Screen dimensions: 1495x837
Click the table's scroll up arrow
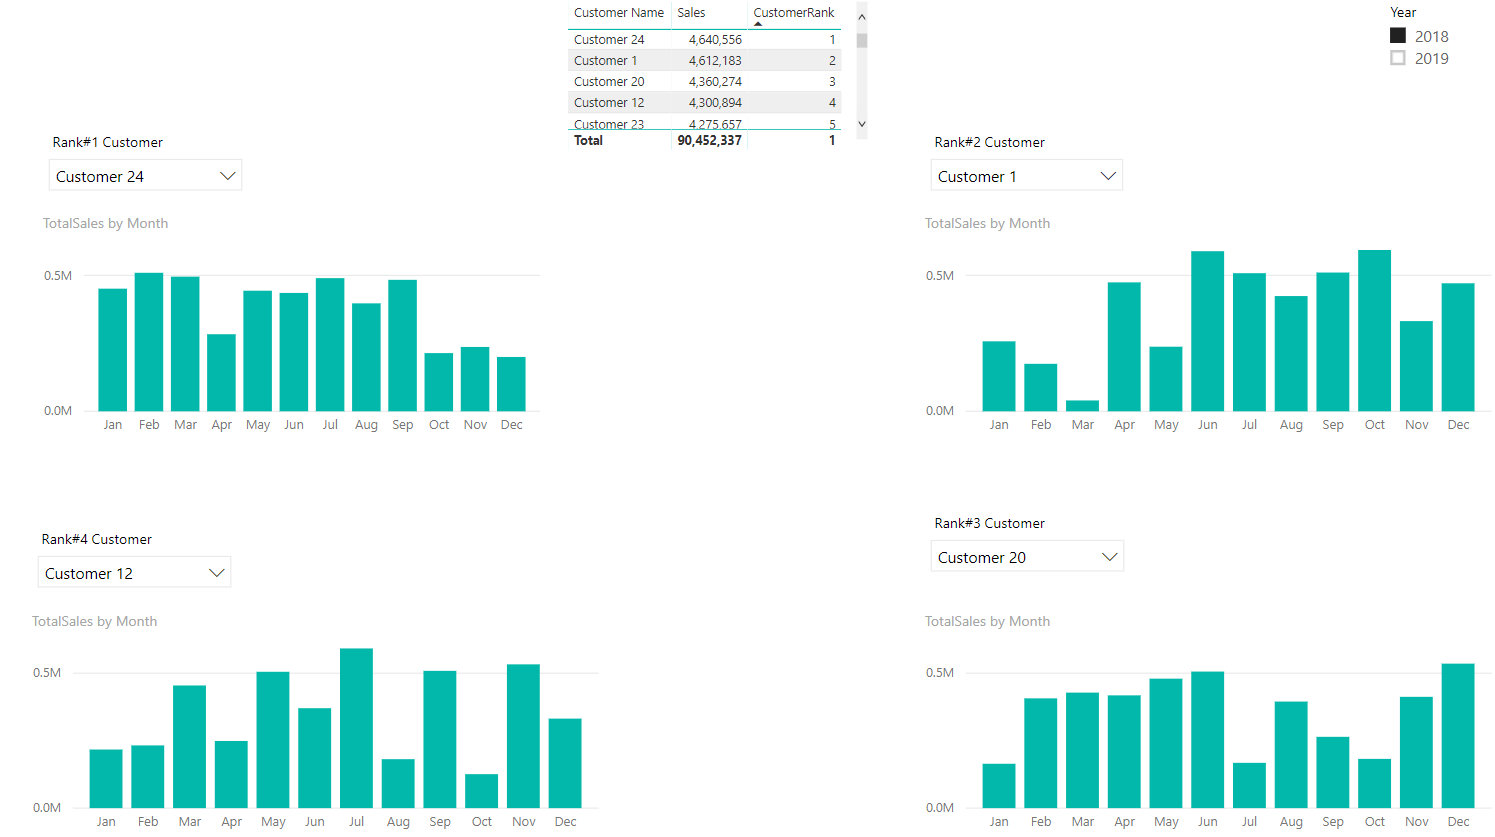pyautogui.click(x=862, y=17)
